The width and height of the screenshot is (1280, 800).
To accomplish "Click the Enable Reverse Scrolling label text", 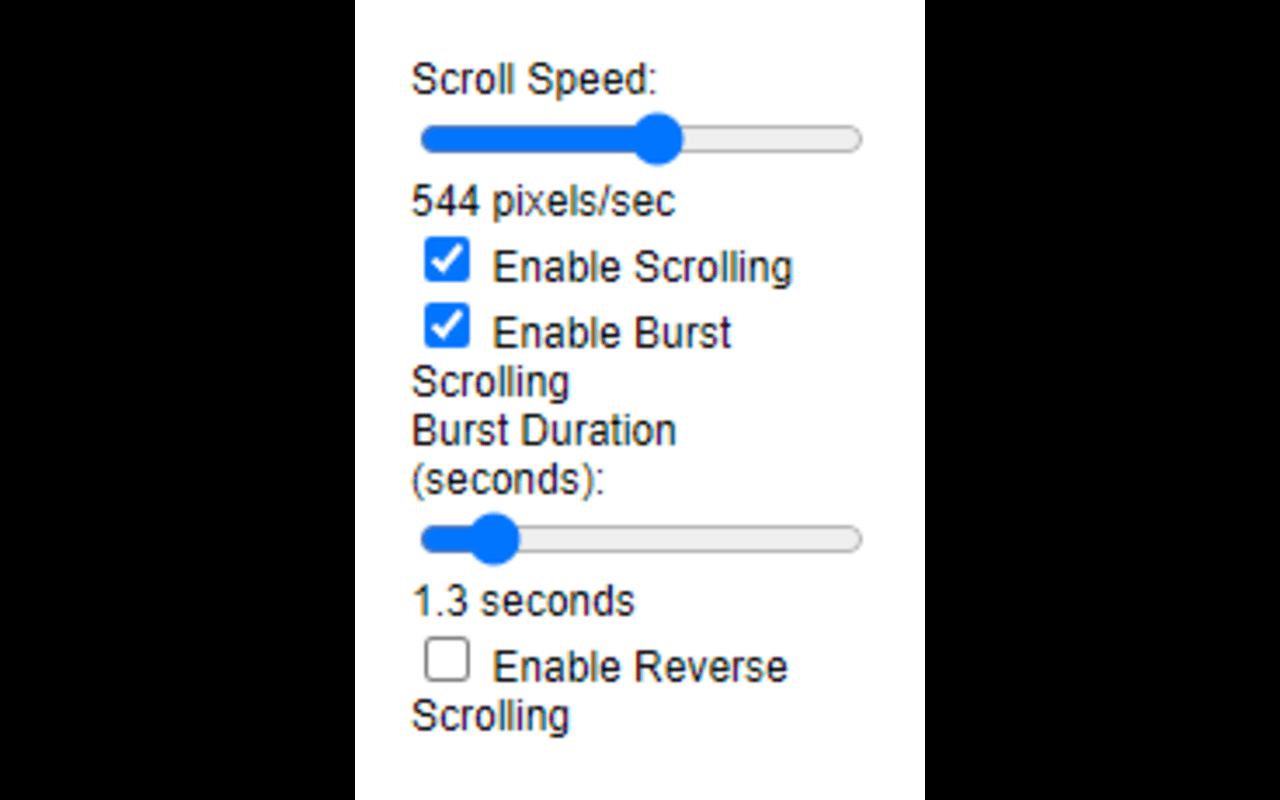I will (x=639, y=665).
